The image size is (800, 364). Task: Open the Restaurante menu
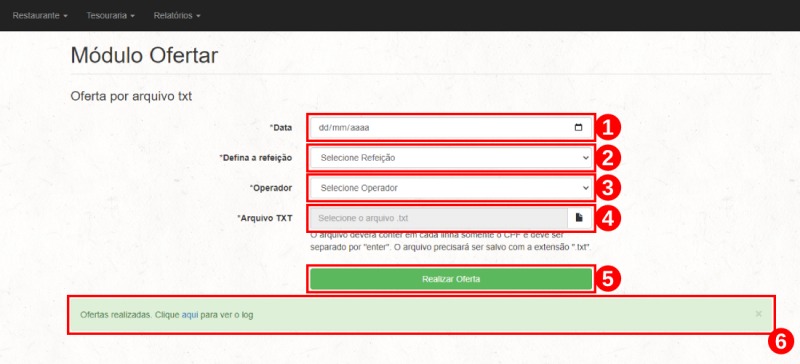point(40,15)
